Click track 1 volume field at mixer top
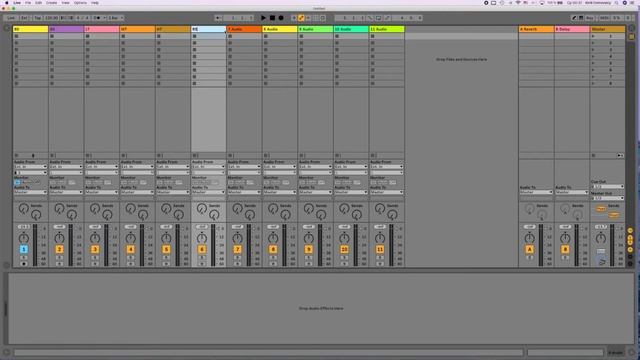Image resolution: width=640 pixels, height=360 pixels. click(x=24, y=227)
